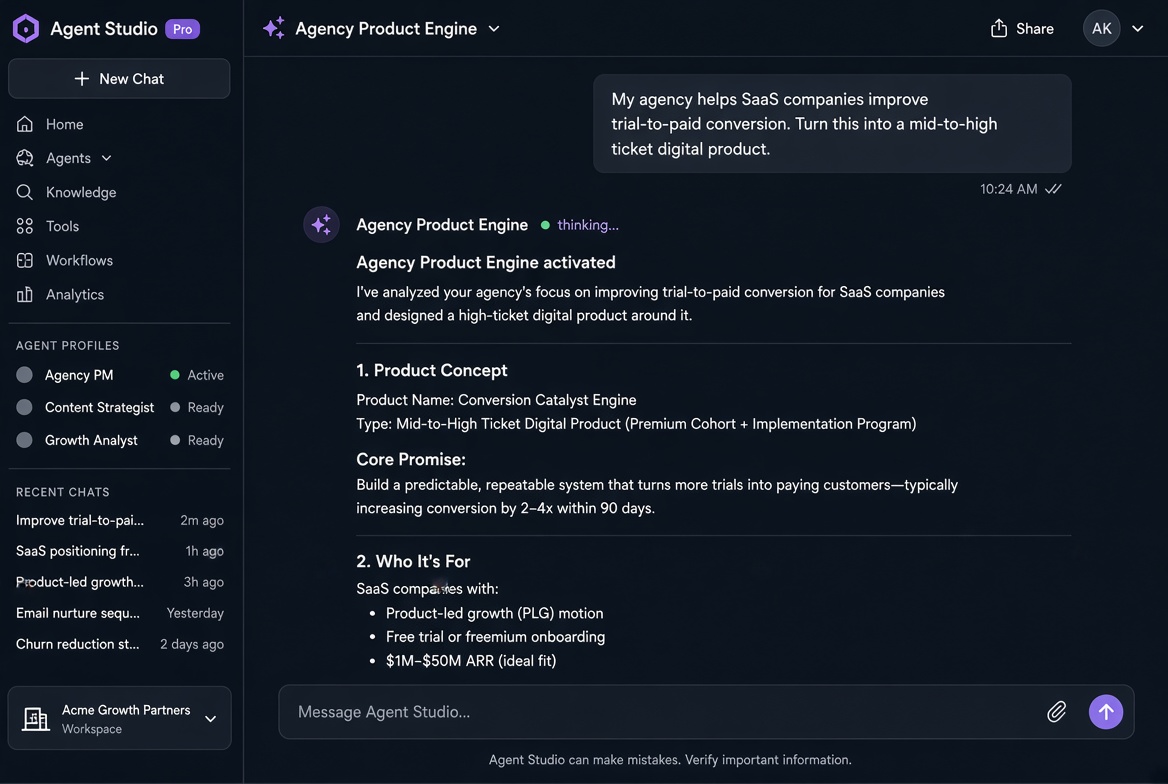Start a New Chat

coord(119,79)
